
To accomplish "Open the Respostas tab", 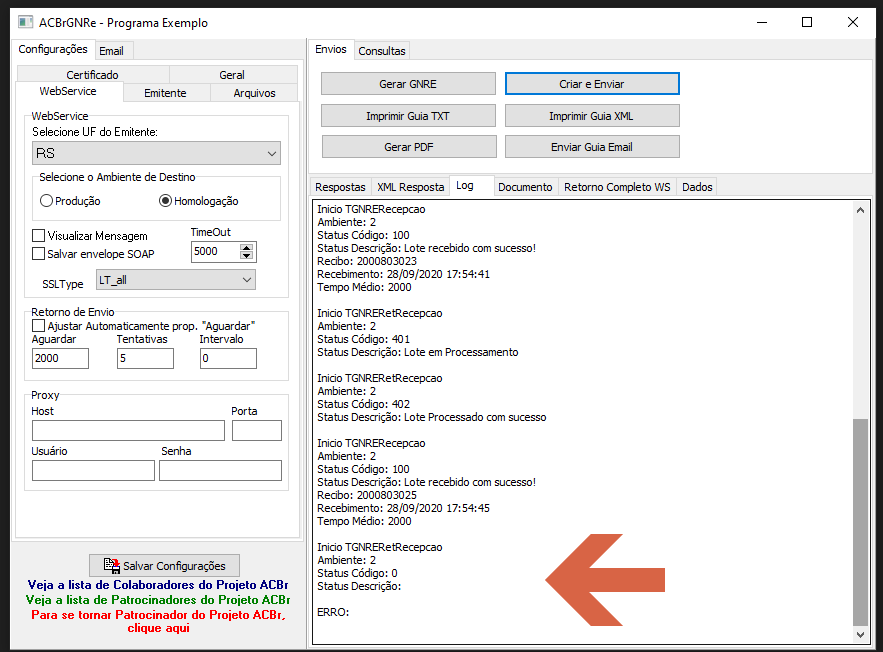I will point(340,187).
